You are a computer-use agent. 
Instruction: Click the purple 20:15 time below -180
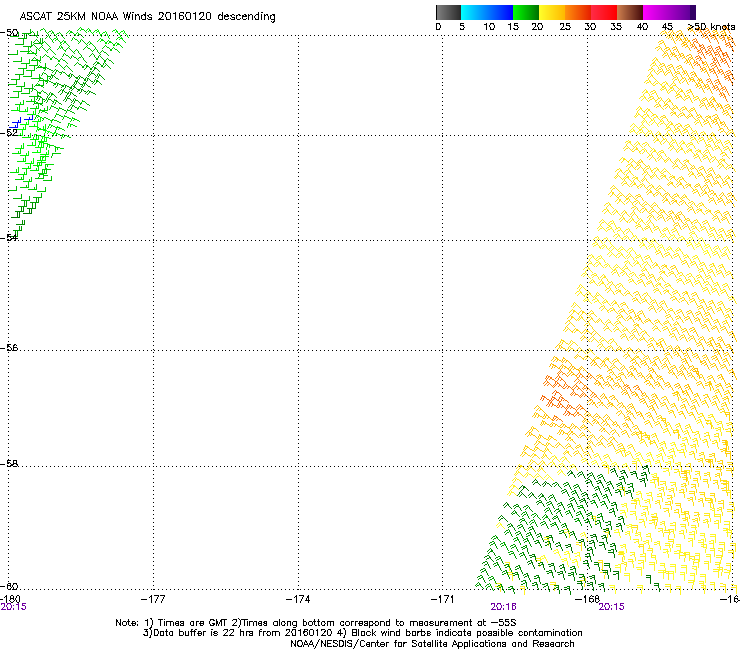pyautogui.click(x=13, y=607)
